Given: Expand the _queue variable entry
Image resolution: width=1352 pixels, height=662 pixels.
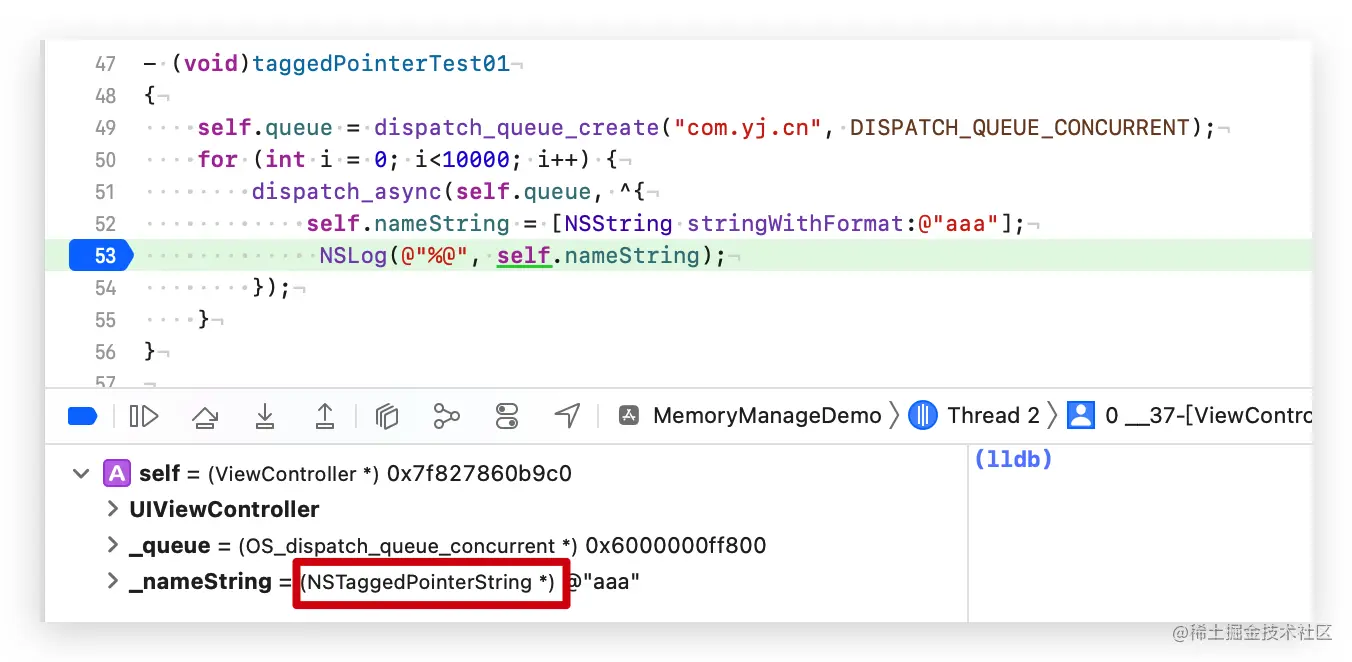Looking at the screenshot, I should pyautogui.click(x=112, y=545).
